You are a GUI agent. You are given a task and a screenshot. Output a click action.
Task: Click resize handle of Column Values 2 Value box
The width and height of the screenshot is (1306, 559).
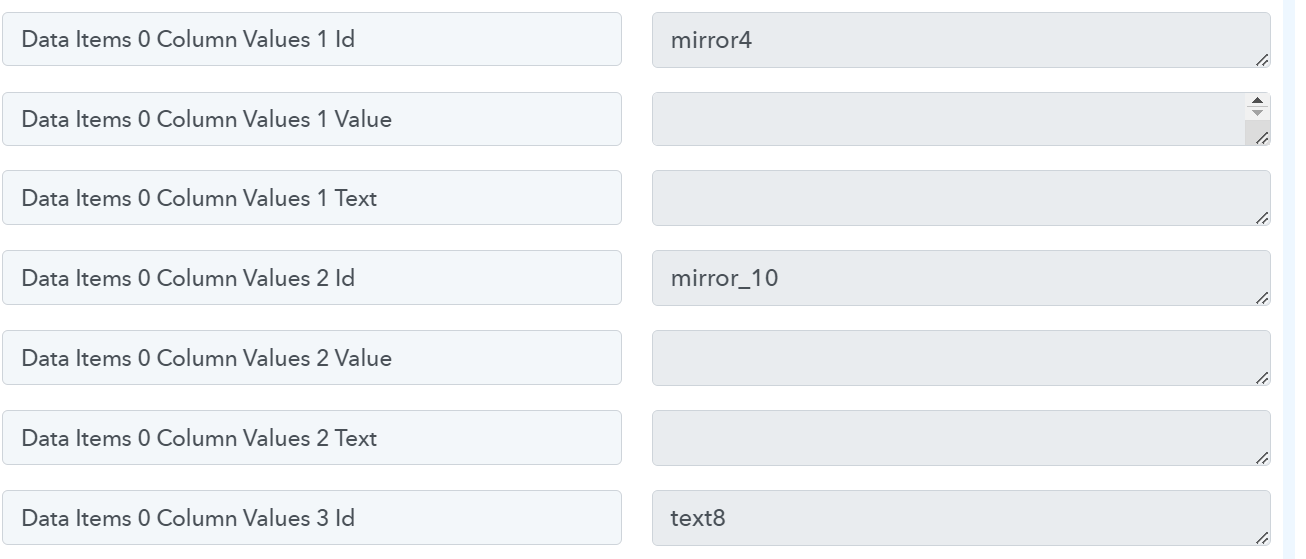point(1262,378)
